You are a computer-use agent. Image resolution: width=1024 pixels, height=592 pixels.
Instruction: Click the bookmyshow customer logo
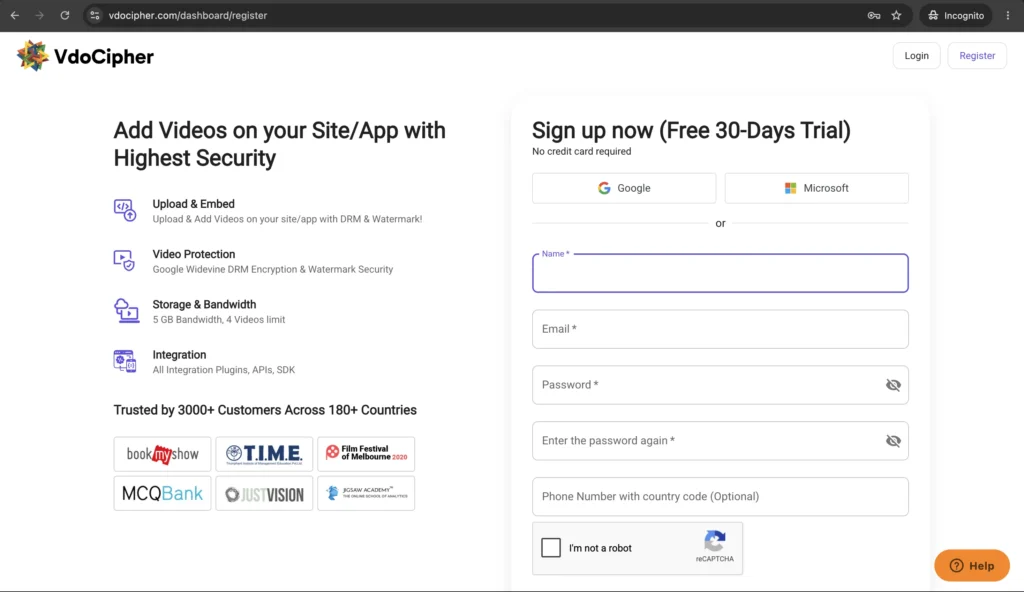162,454
